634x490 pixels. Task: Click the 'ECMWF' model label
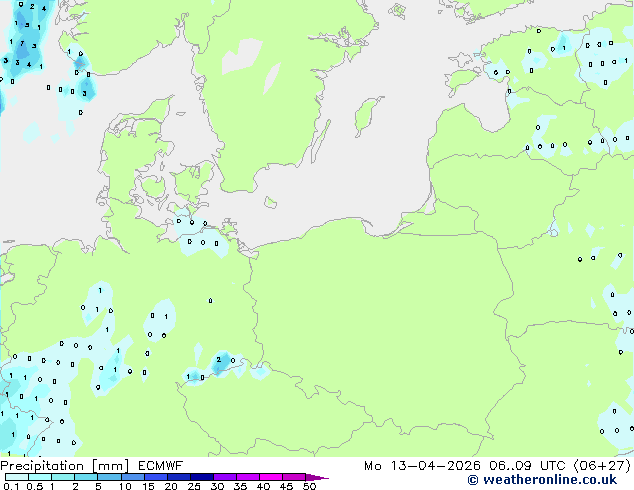(160, 466)
